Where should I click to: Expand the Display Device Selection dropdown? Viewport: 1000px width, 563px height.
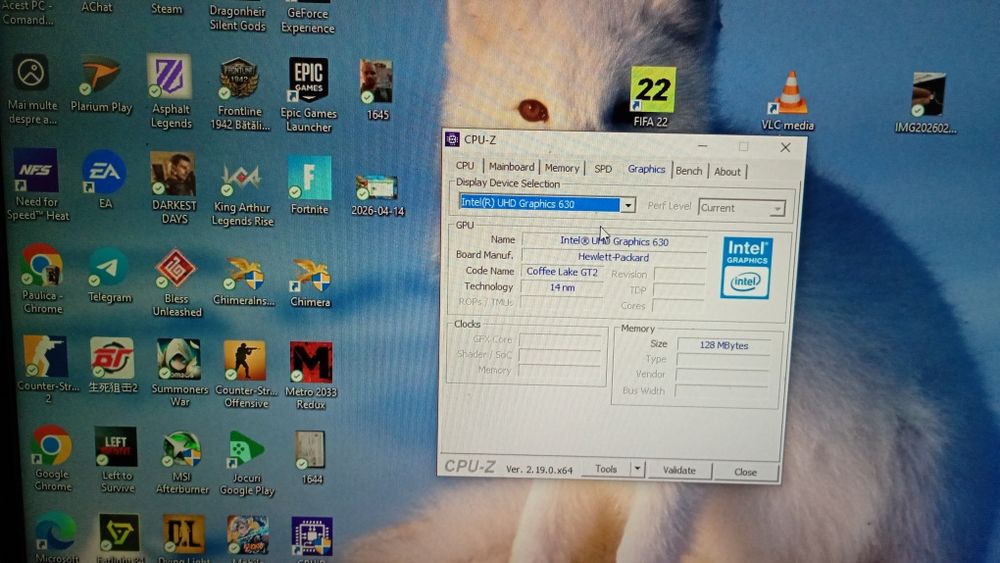click(x=628, y=205)
